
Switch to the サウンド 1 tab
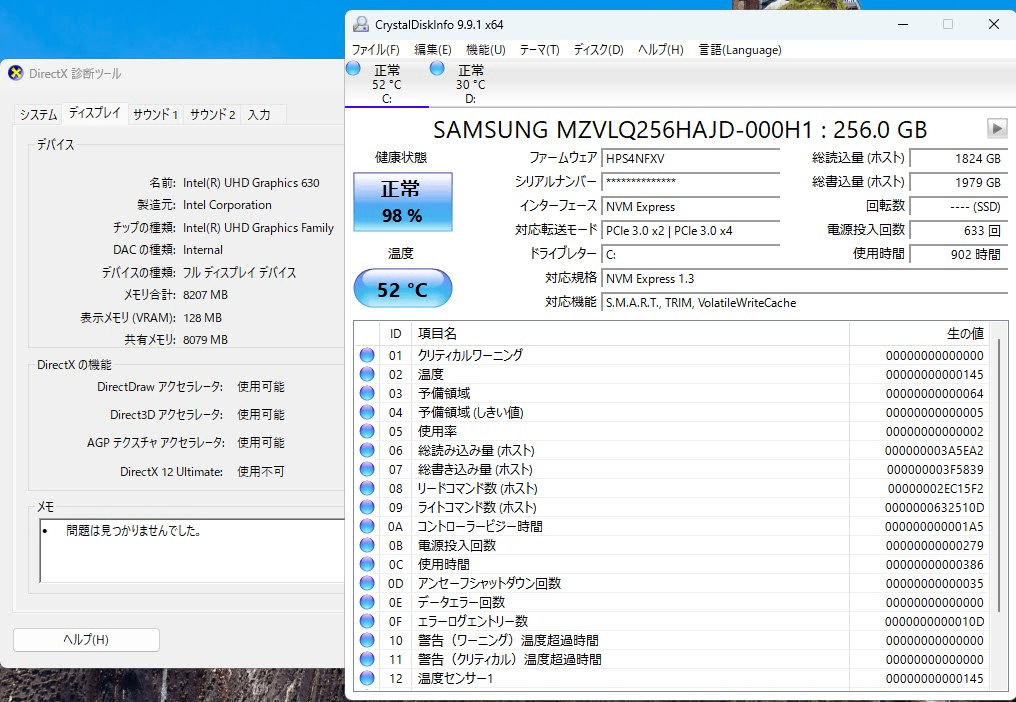156,115
